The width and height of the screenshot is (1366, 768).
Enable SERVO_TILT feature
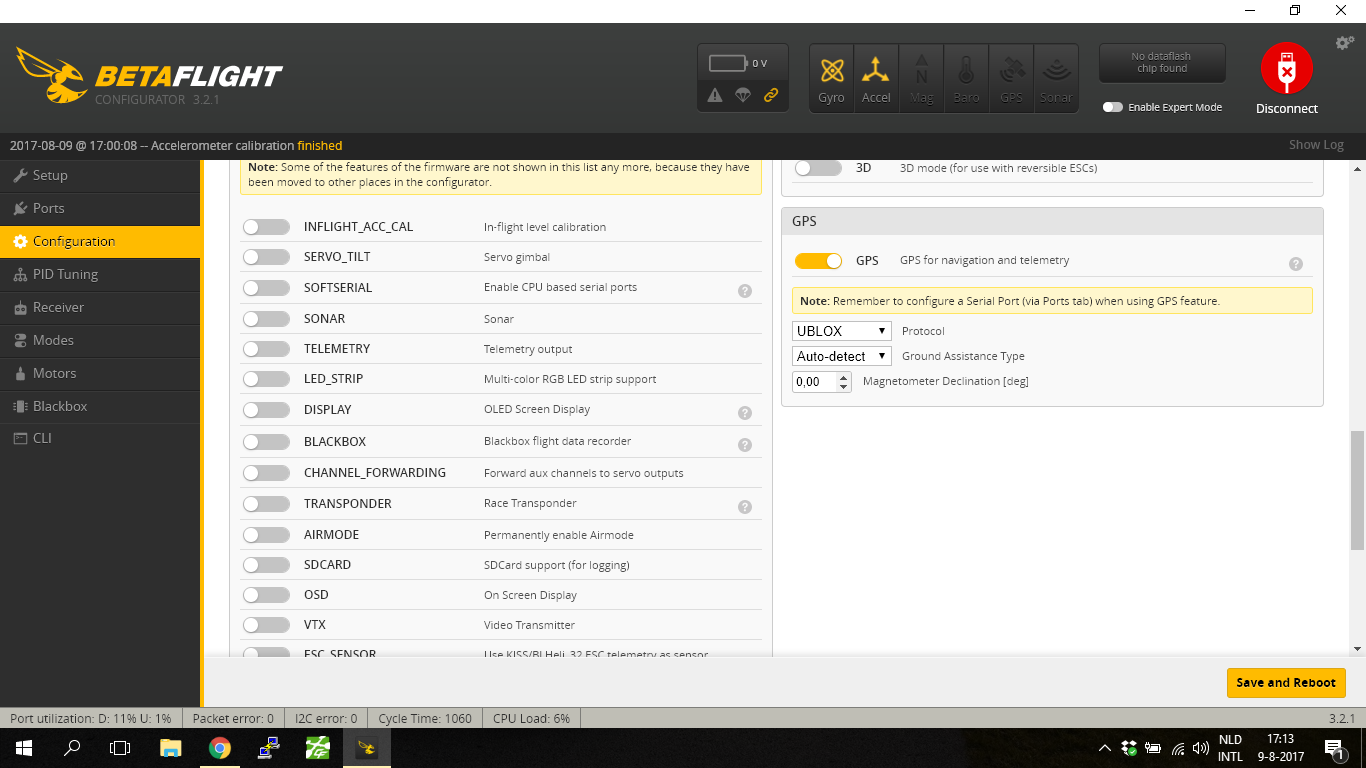pyautogui.click(x=266, y=257)
